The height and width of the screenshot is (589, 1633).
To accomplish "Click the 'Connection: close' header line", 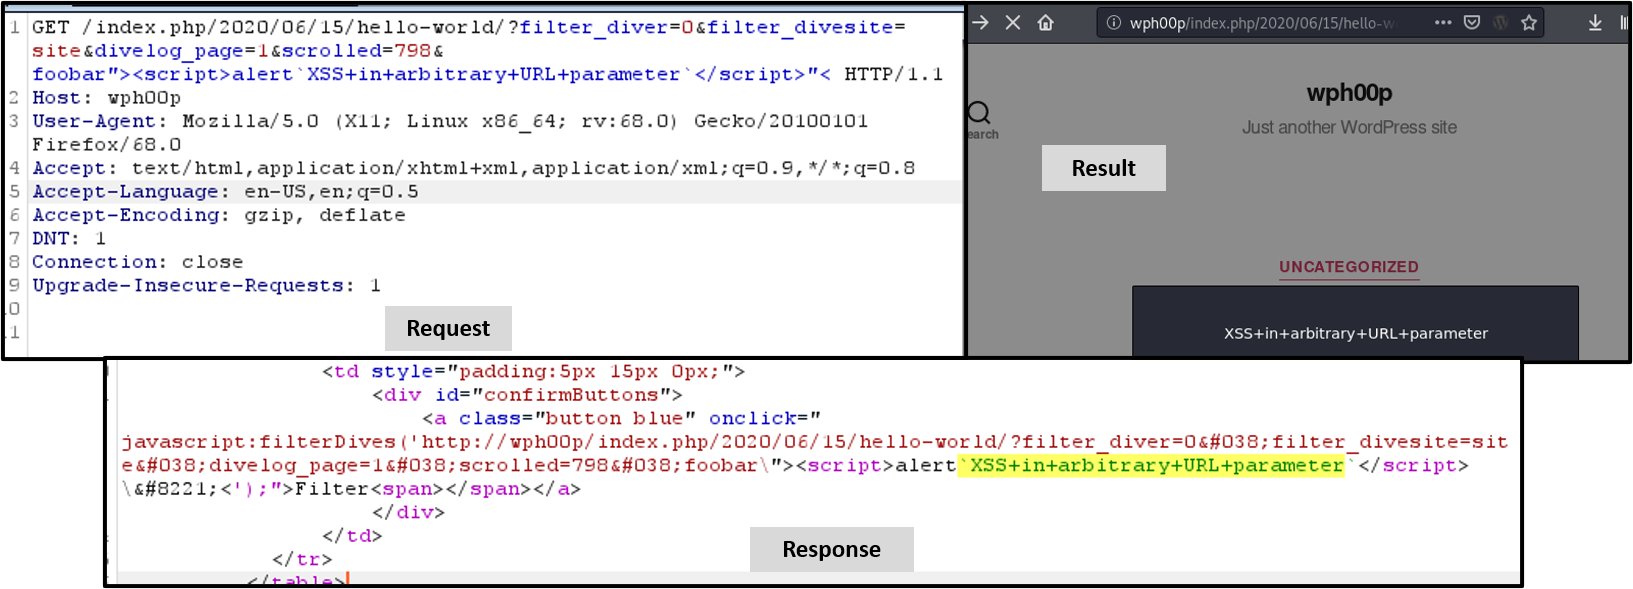I will tap(138, 262).
